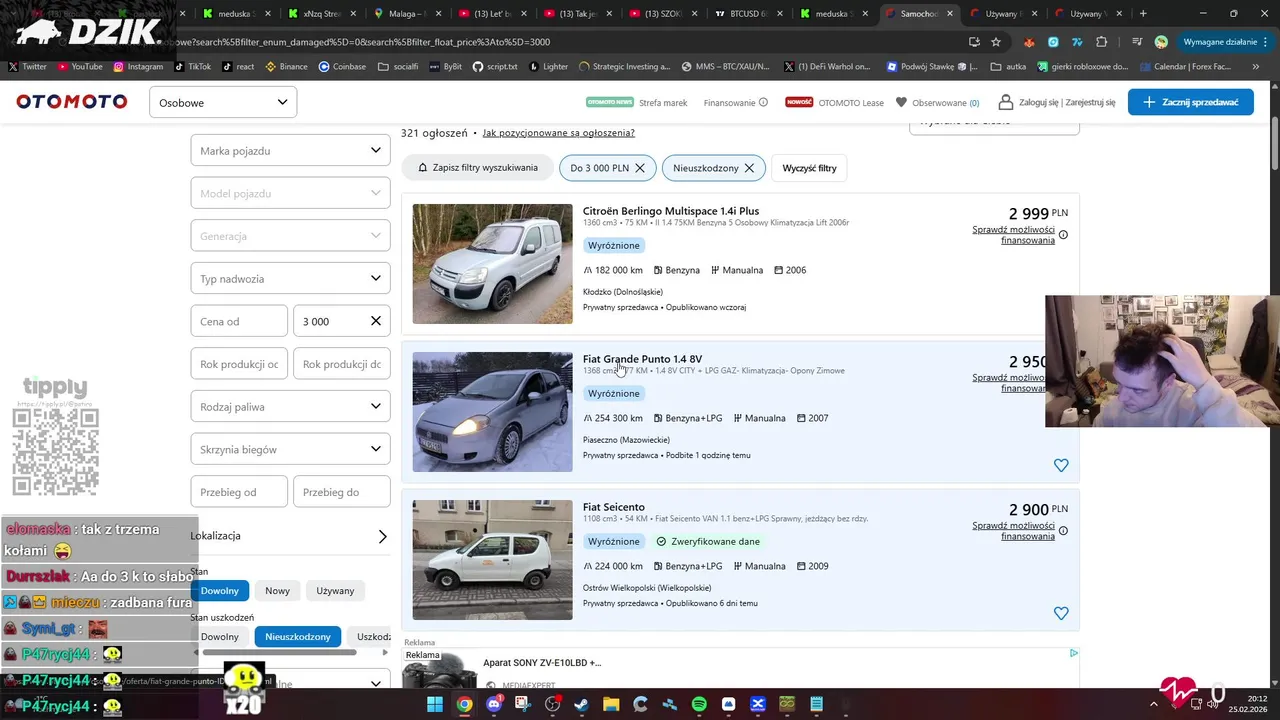The width and height of the screenshot is (1280, 720).
Task: Open the Rodzaj paliwa dropdown
Action: click(x=290, y=406)
